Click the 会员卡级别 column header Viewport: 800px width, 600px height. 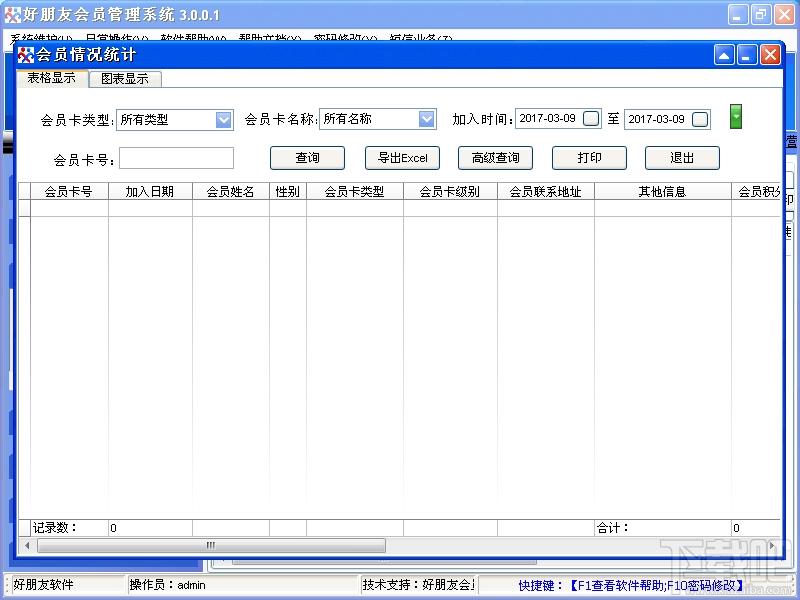click(450, 191)
